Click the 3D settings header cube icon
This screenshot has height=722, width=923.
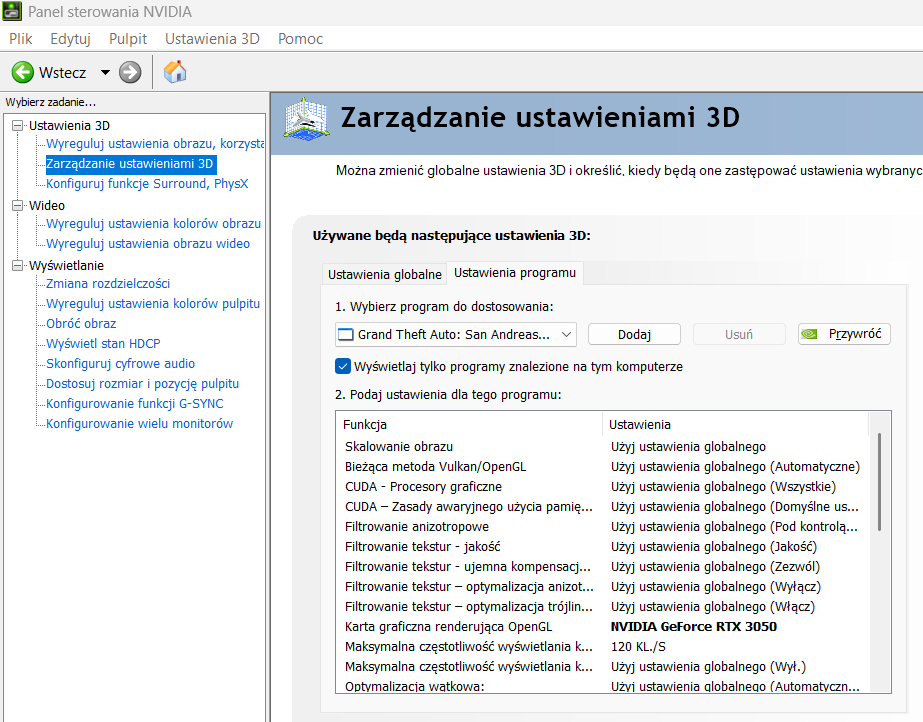click(x=306, y=119)
